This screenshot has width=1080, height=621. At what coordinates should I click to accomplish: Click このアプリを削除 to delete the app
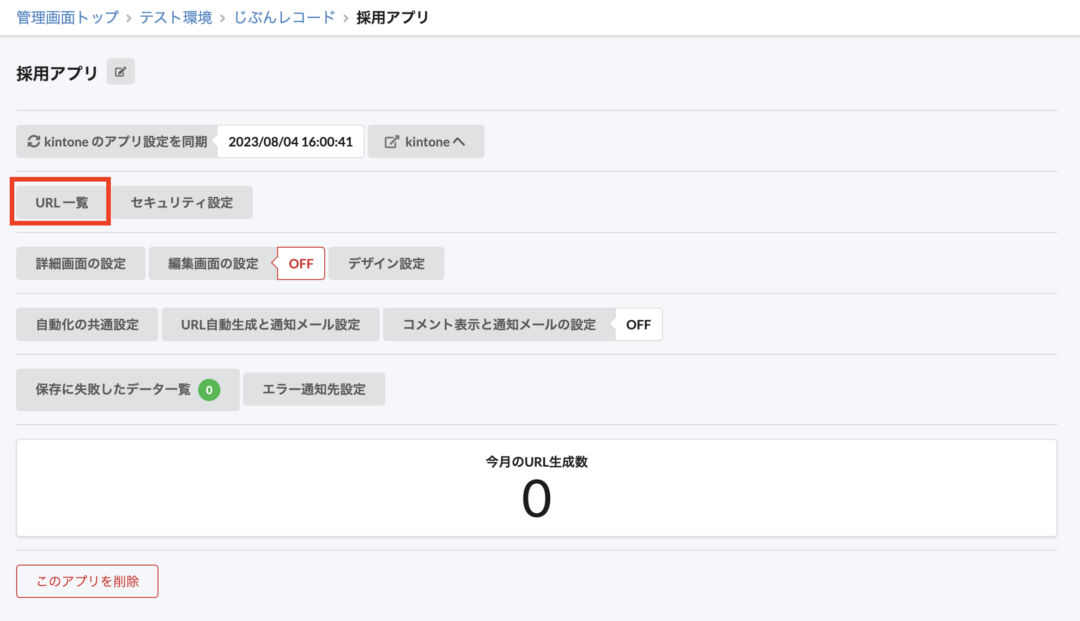[87, 581]
